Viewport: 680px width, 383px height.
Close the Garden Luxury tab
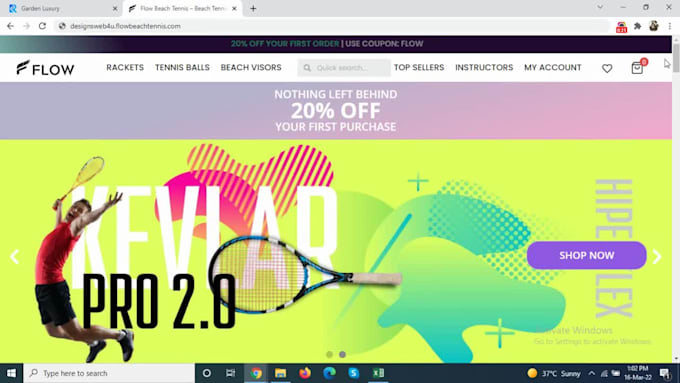tap(115, 8)
